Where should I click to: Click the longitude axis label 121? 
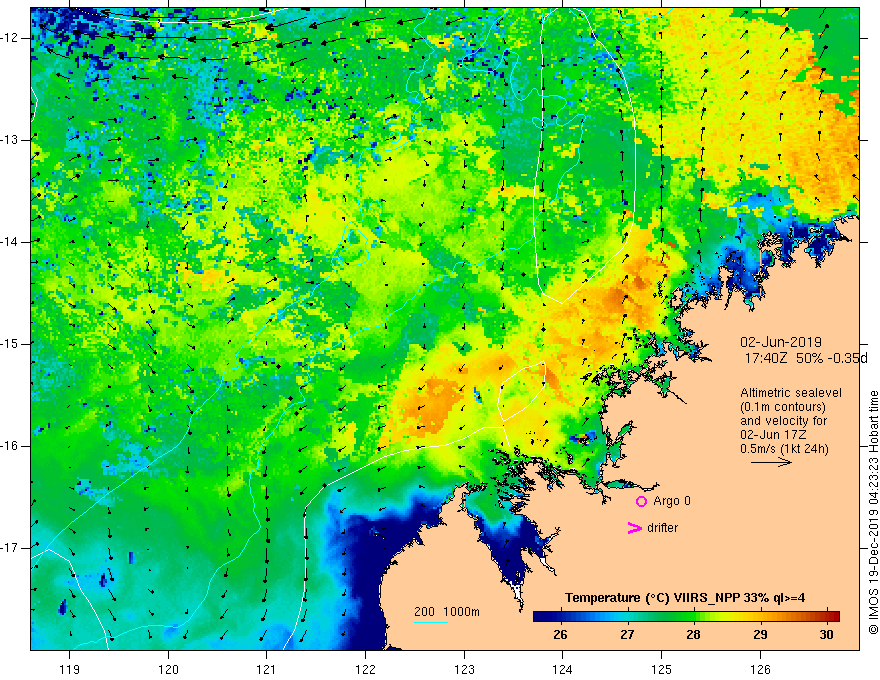pos(267,669)
